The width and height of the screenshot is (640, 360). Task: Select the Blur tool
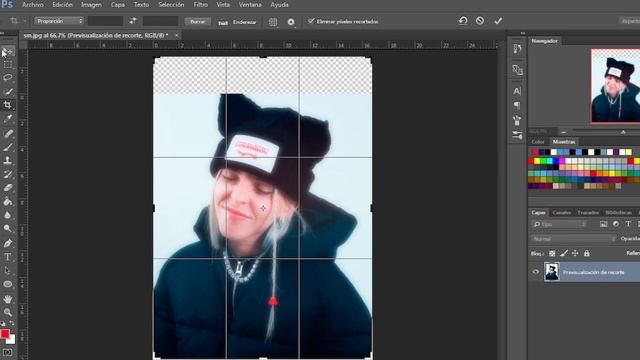[x=8, y=215]
